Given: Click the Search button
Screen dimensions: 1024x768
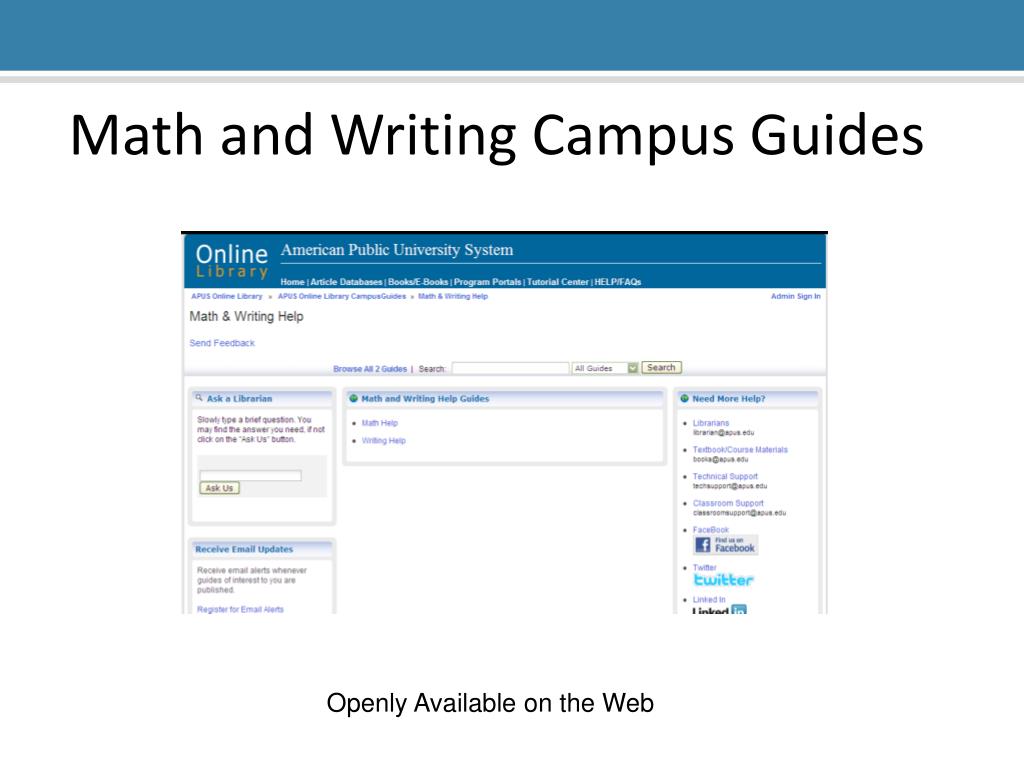Looking at the screenshot, I should pyautogui.click(x=661, y=368).
